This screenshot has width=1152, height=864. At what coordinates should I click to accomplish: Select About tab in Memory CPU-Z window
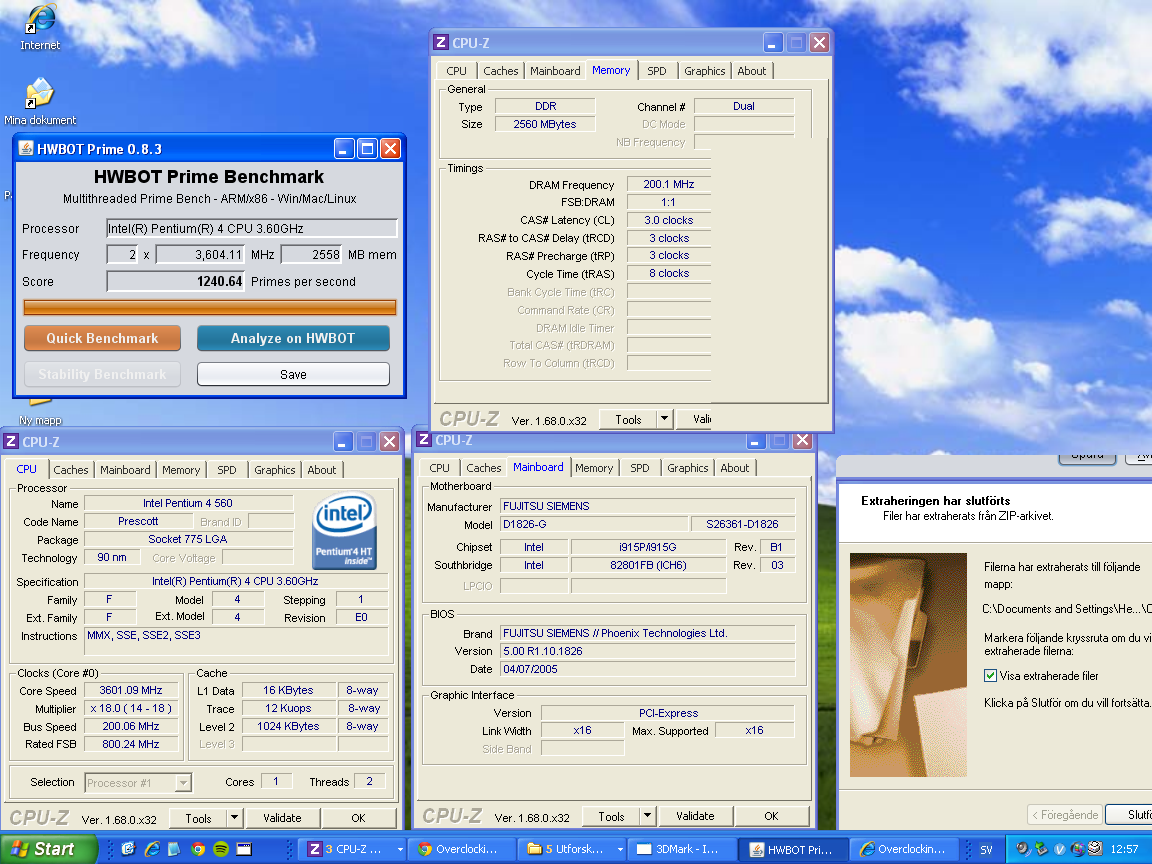tap(752, 71)
